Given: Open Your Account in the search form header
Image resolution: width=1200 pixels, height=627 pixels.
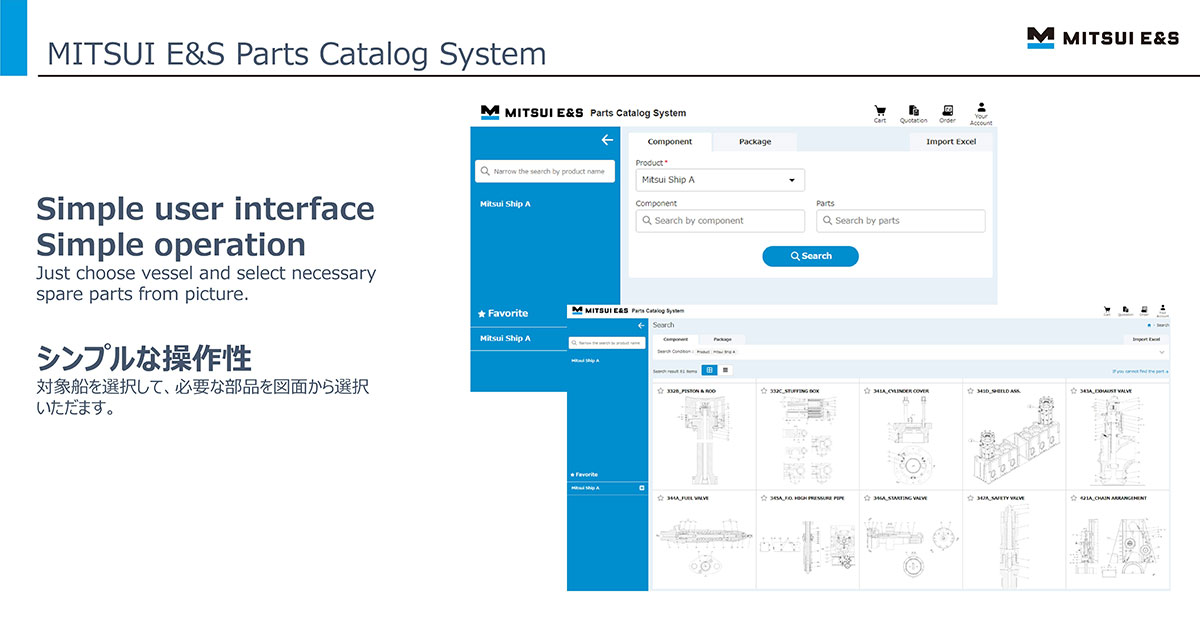Looking at the screenshot, I should point(981,112).
